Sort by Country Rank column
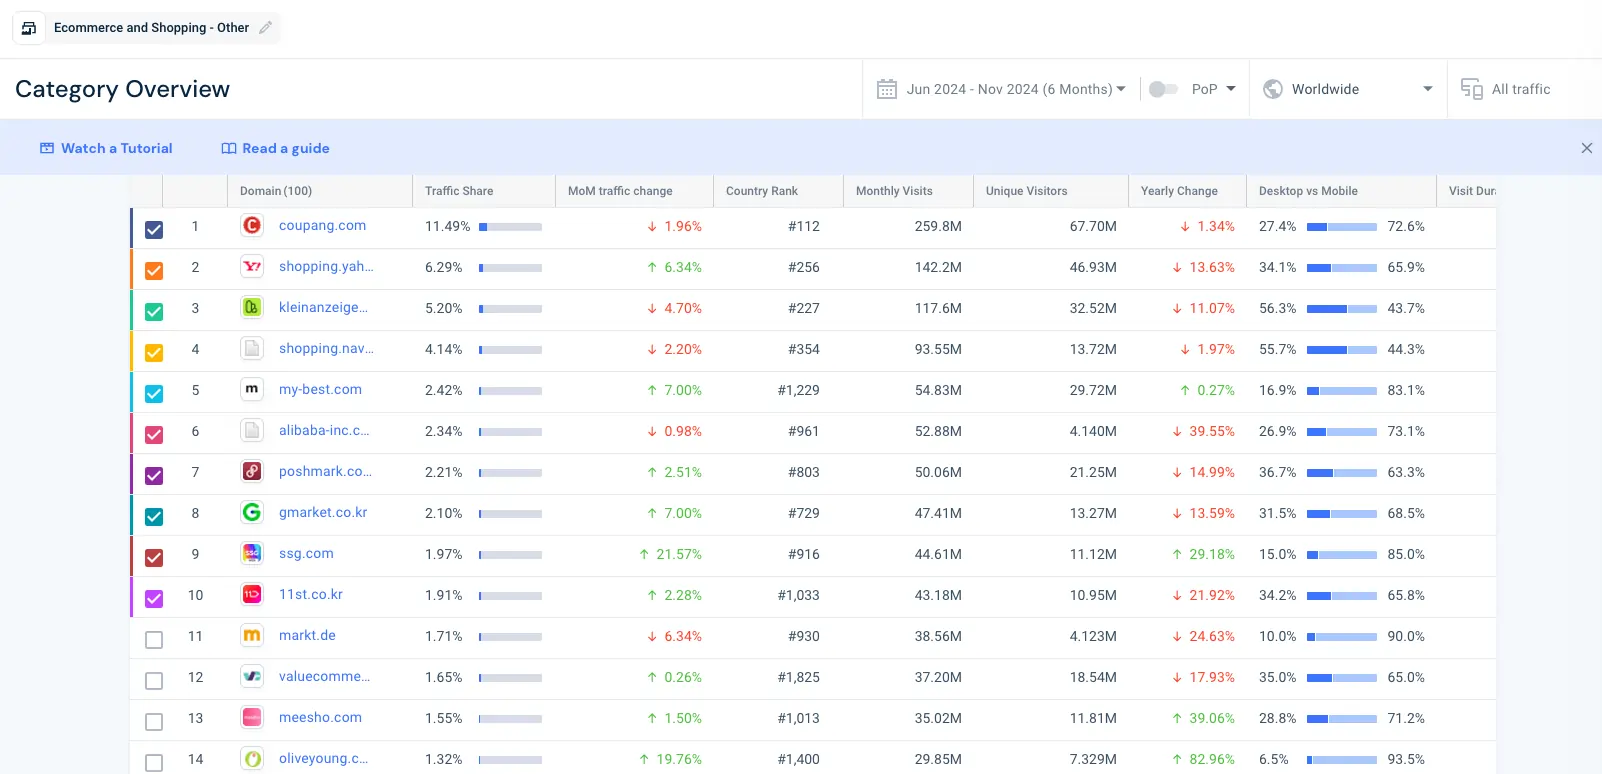Viewport: 1602px width, 774px height. (x=762, y=191)
